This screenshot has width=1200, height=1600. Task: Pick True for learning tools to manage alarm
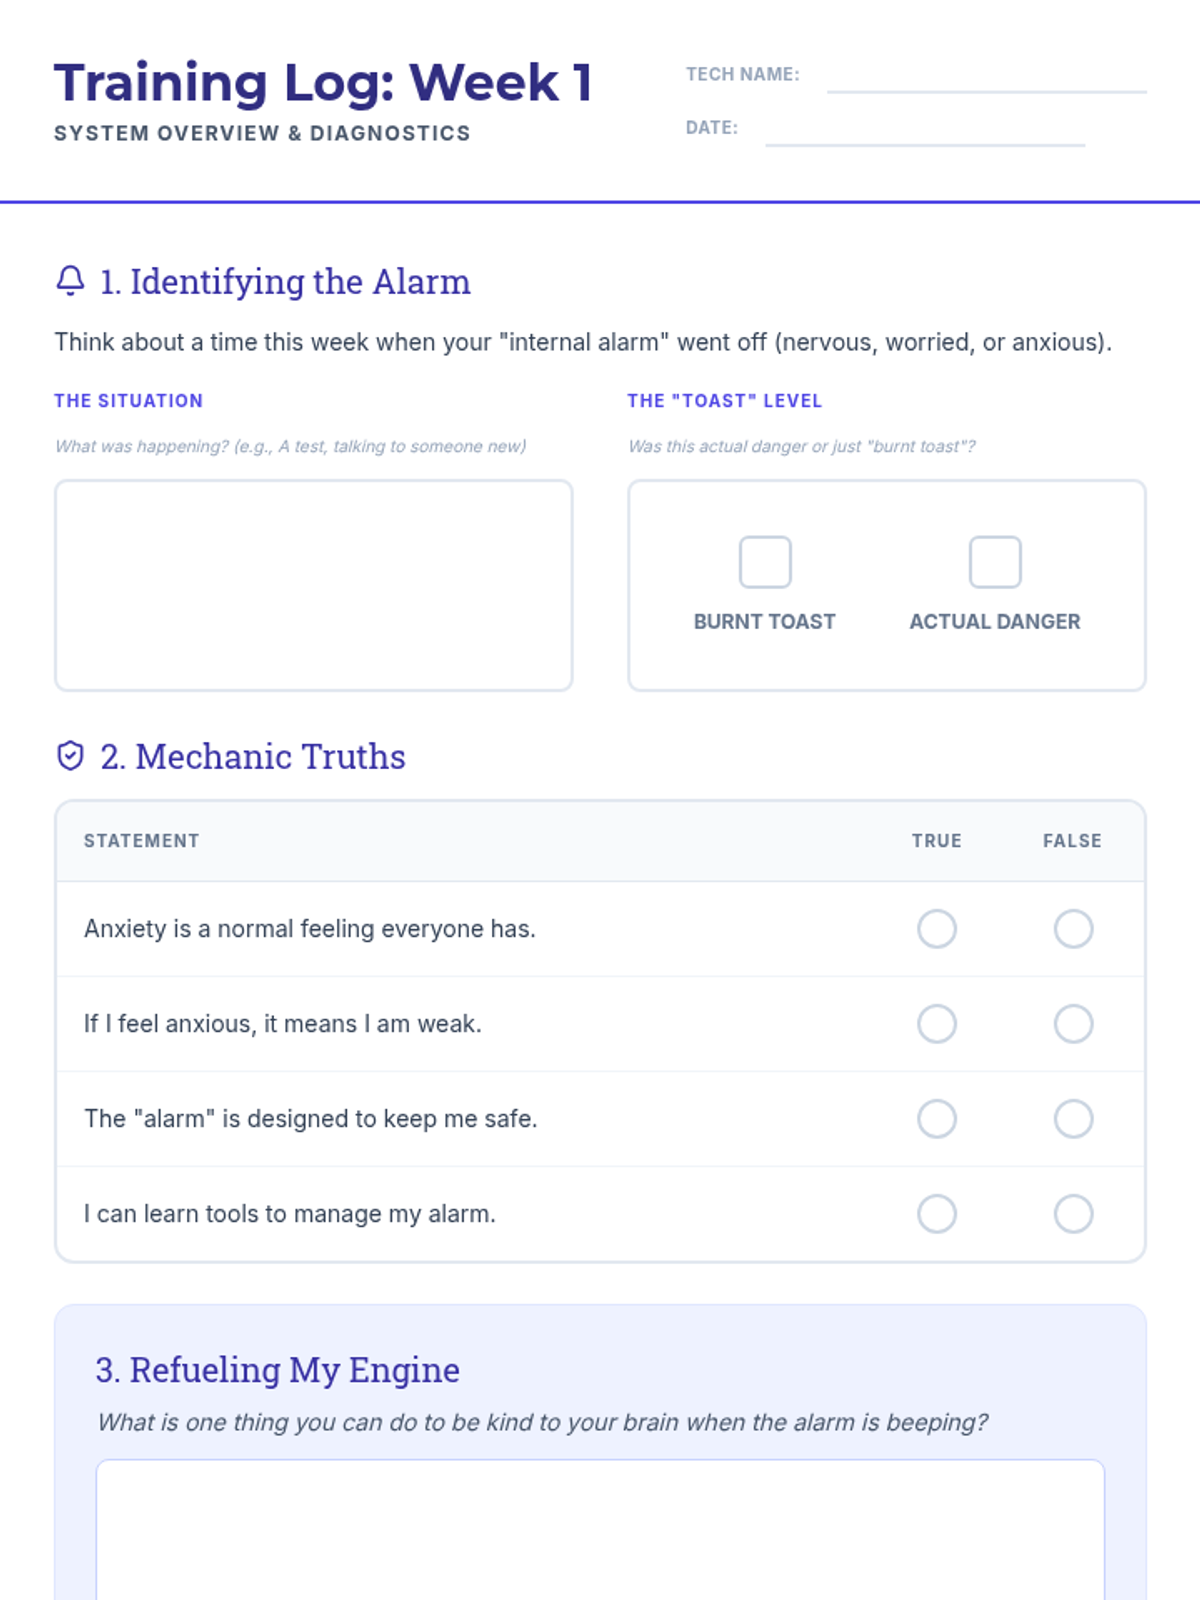pos(937,1214)
